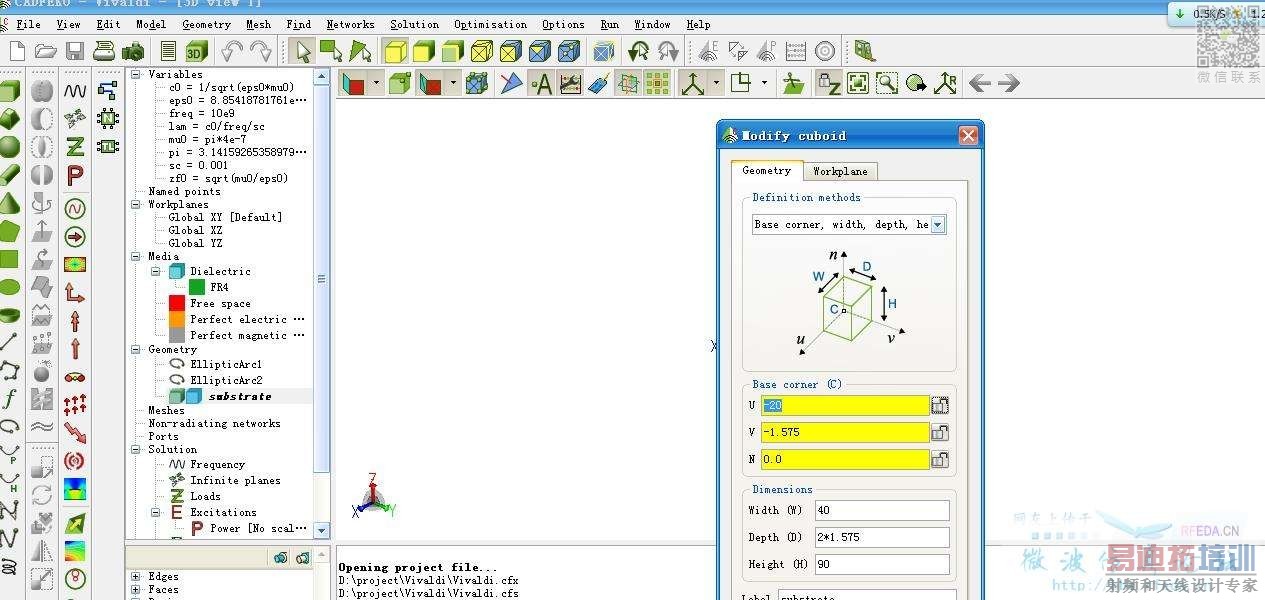This screenshot has height=600, width=1265.
Task: Click the New model icon
Action: 17,51
